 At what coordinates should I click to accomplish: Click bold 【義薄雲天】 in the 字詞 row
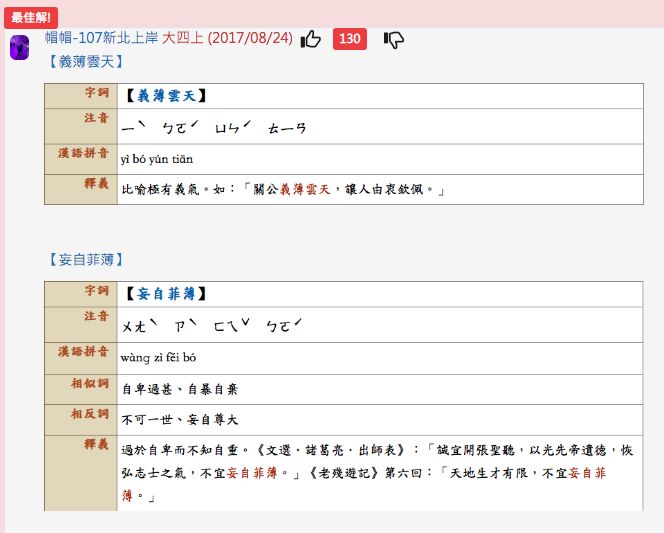click(166, 96)
